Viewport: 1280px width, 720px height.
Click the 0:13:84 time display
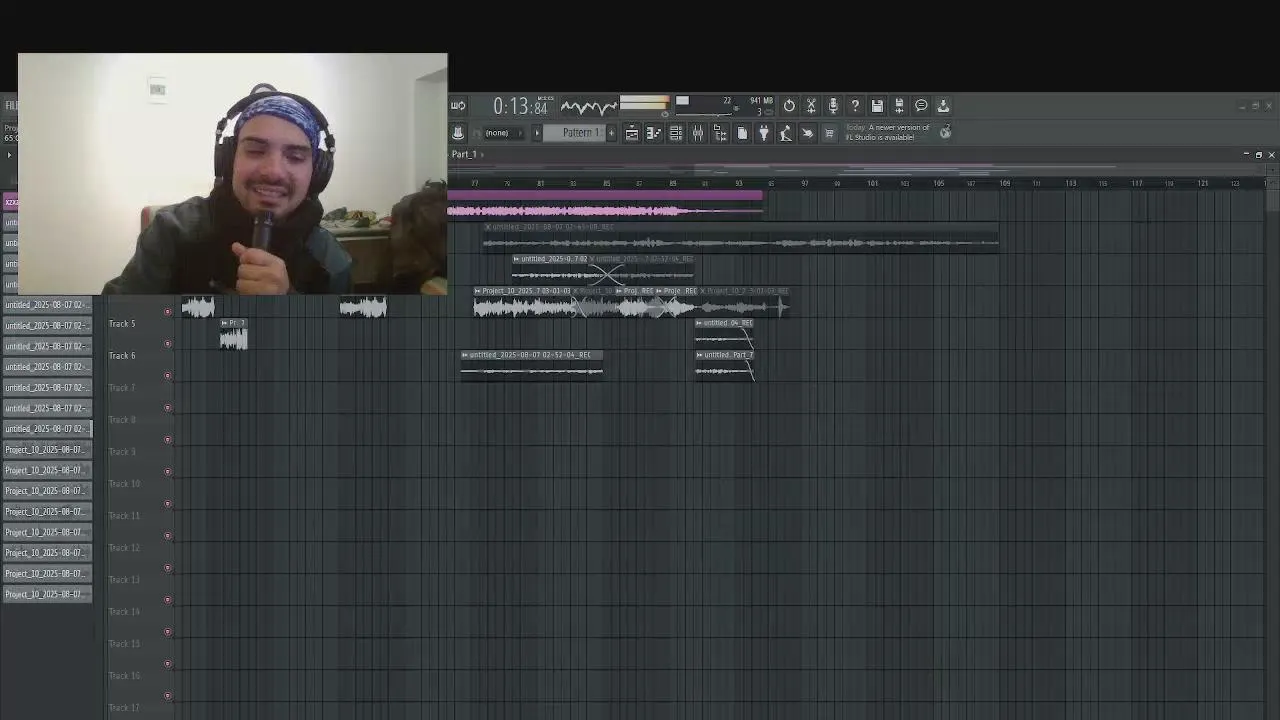tap(520, 106)
